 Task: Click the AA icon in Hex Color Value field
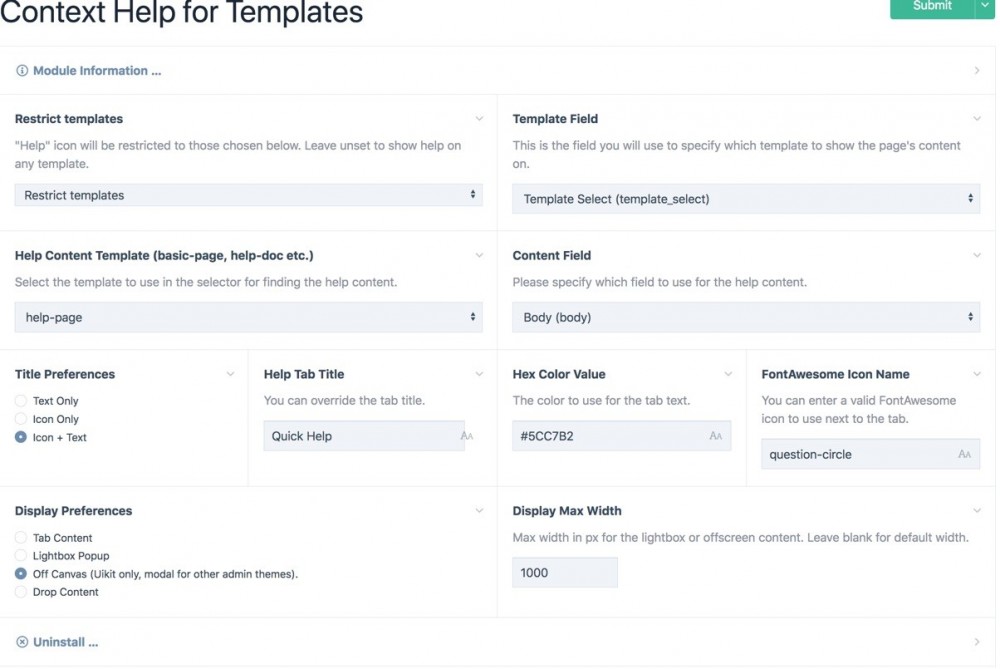pos(716,436)
